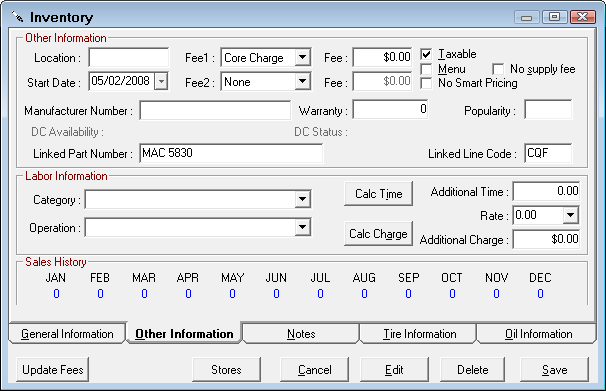Select the Warranty field
This screenshot has height=391, width=606.
(390, 110)
